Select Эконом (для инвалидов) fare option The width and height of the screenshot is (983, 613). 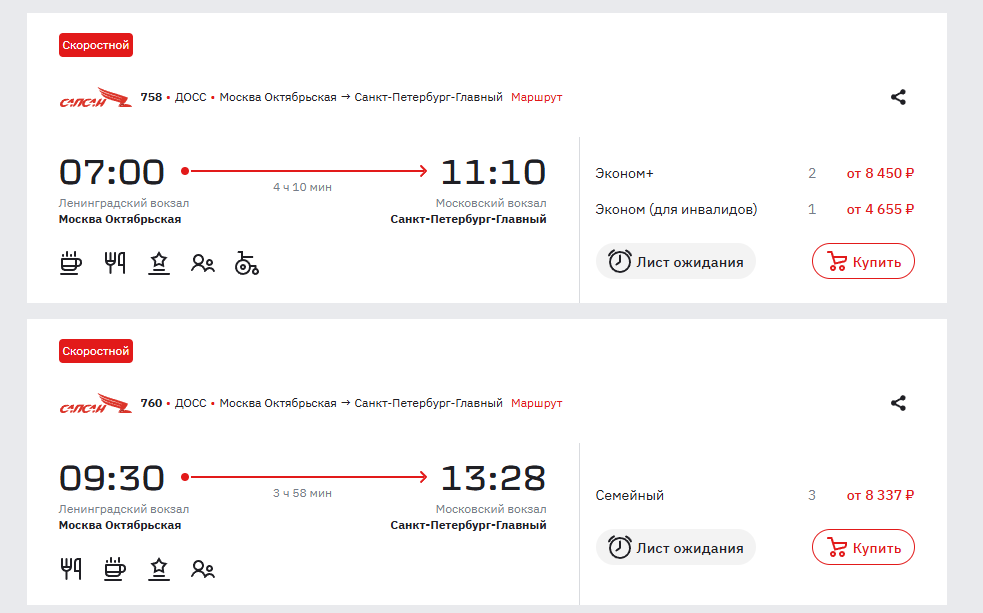tap(755, 209)
